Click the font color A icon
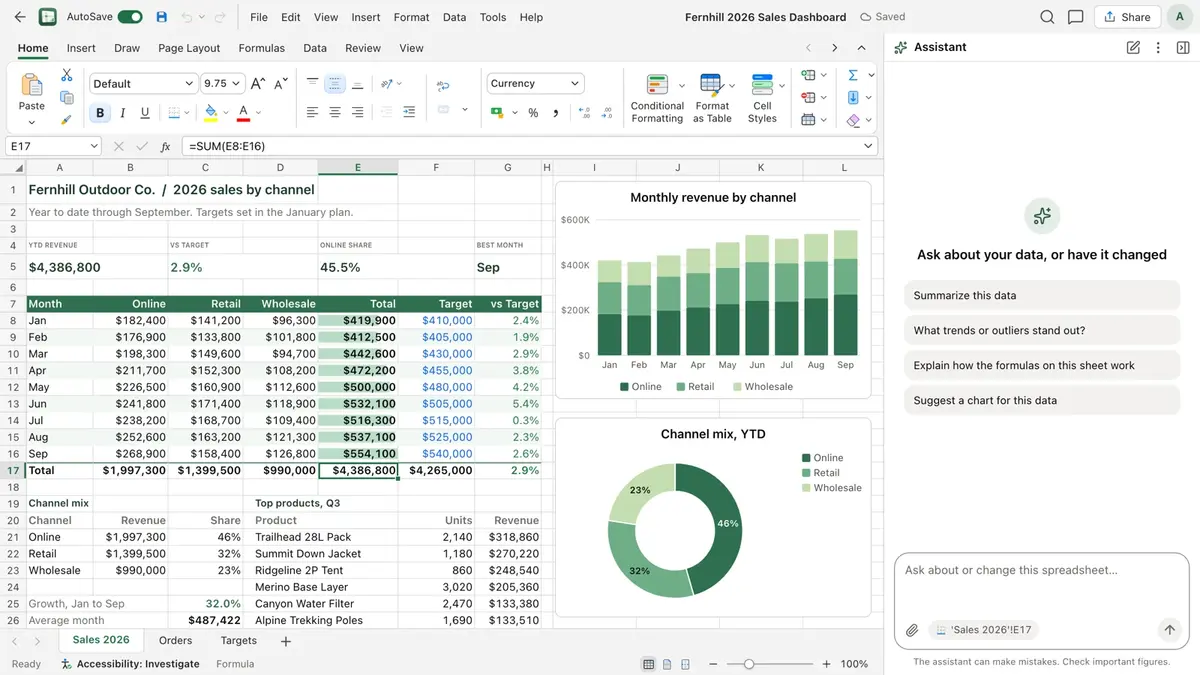This screenshot has width=1200, height=675. 243,113
